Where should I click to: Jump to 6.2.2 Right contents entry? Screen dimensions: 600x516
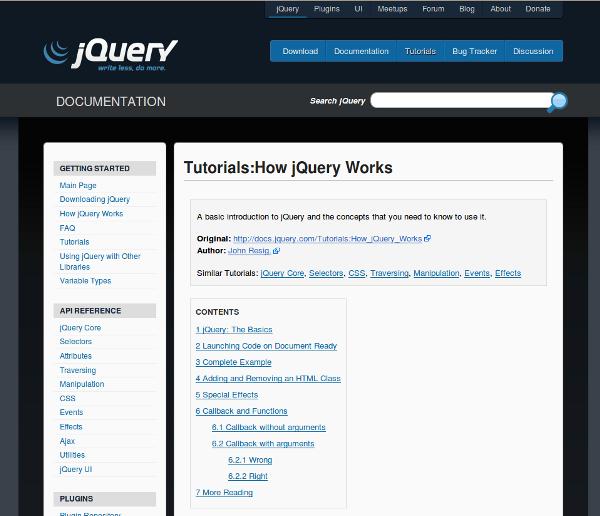click(248, 476)
